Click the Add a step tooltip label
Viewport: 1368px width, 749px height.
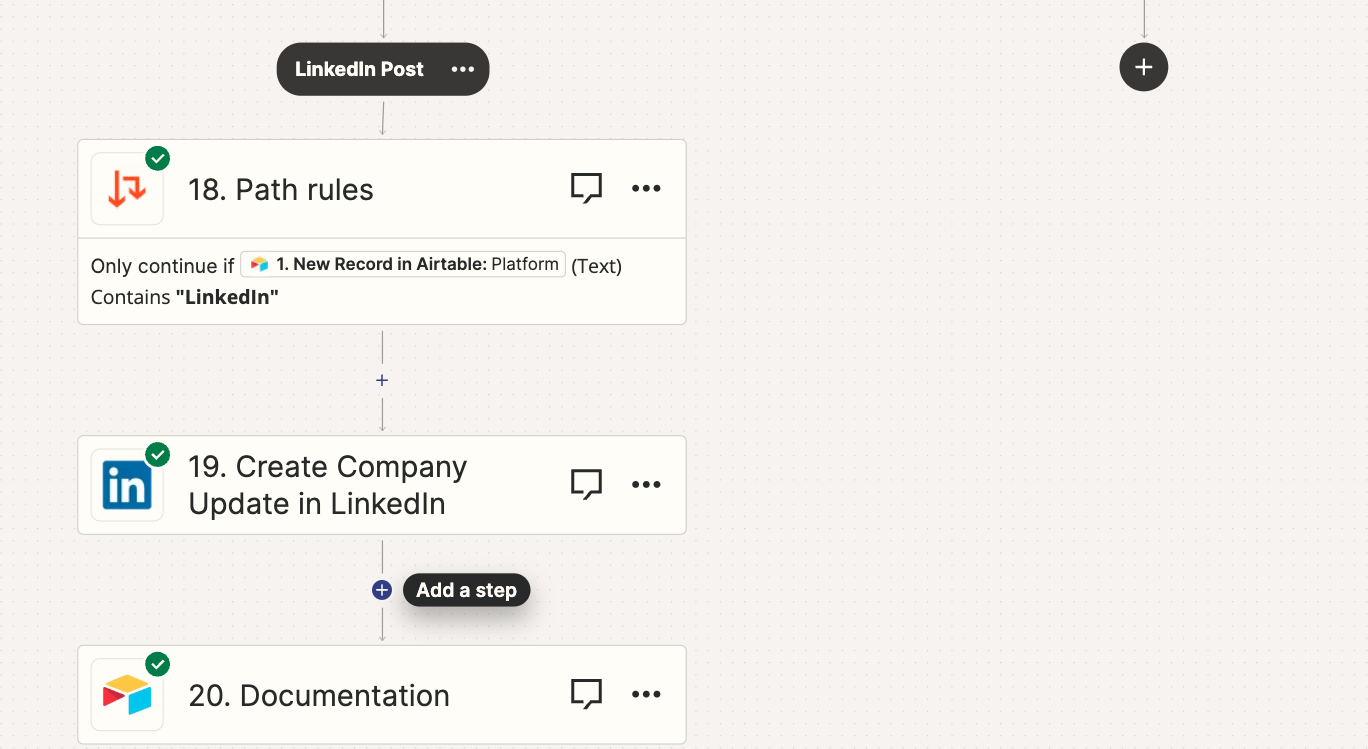[x=466, y=590]
